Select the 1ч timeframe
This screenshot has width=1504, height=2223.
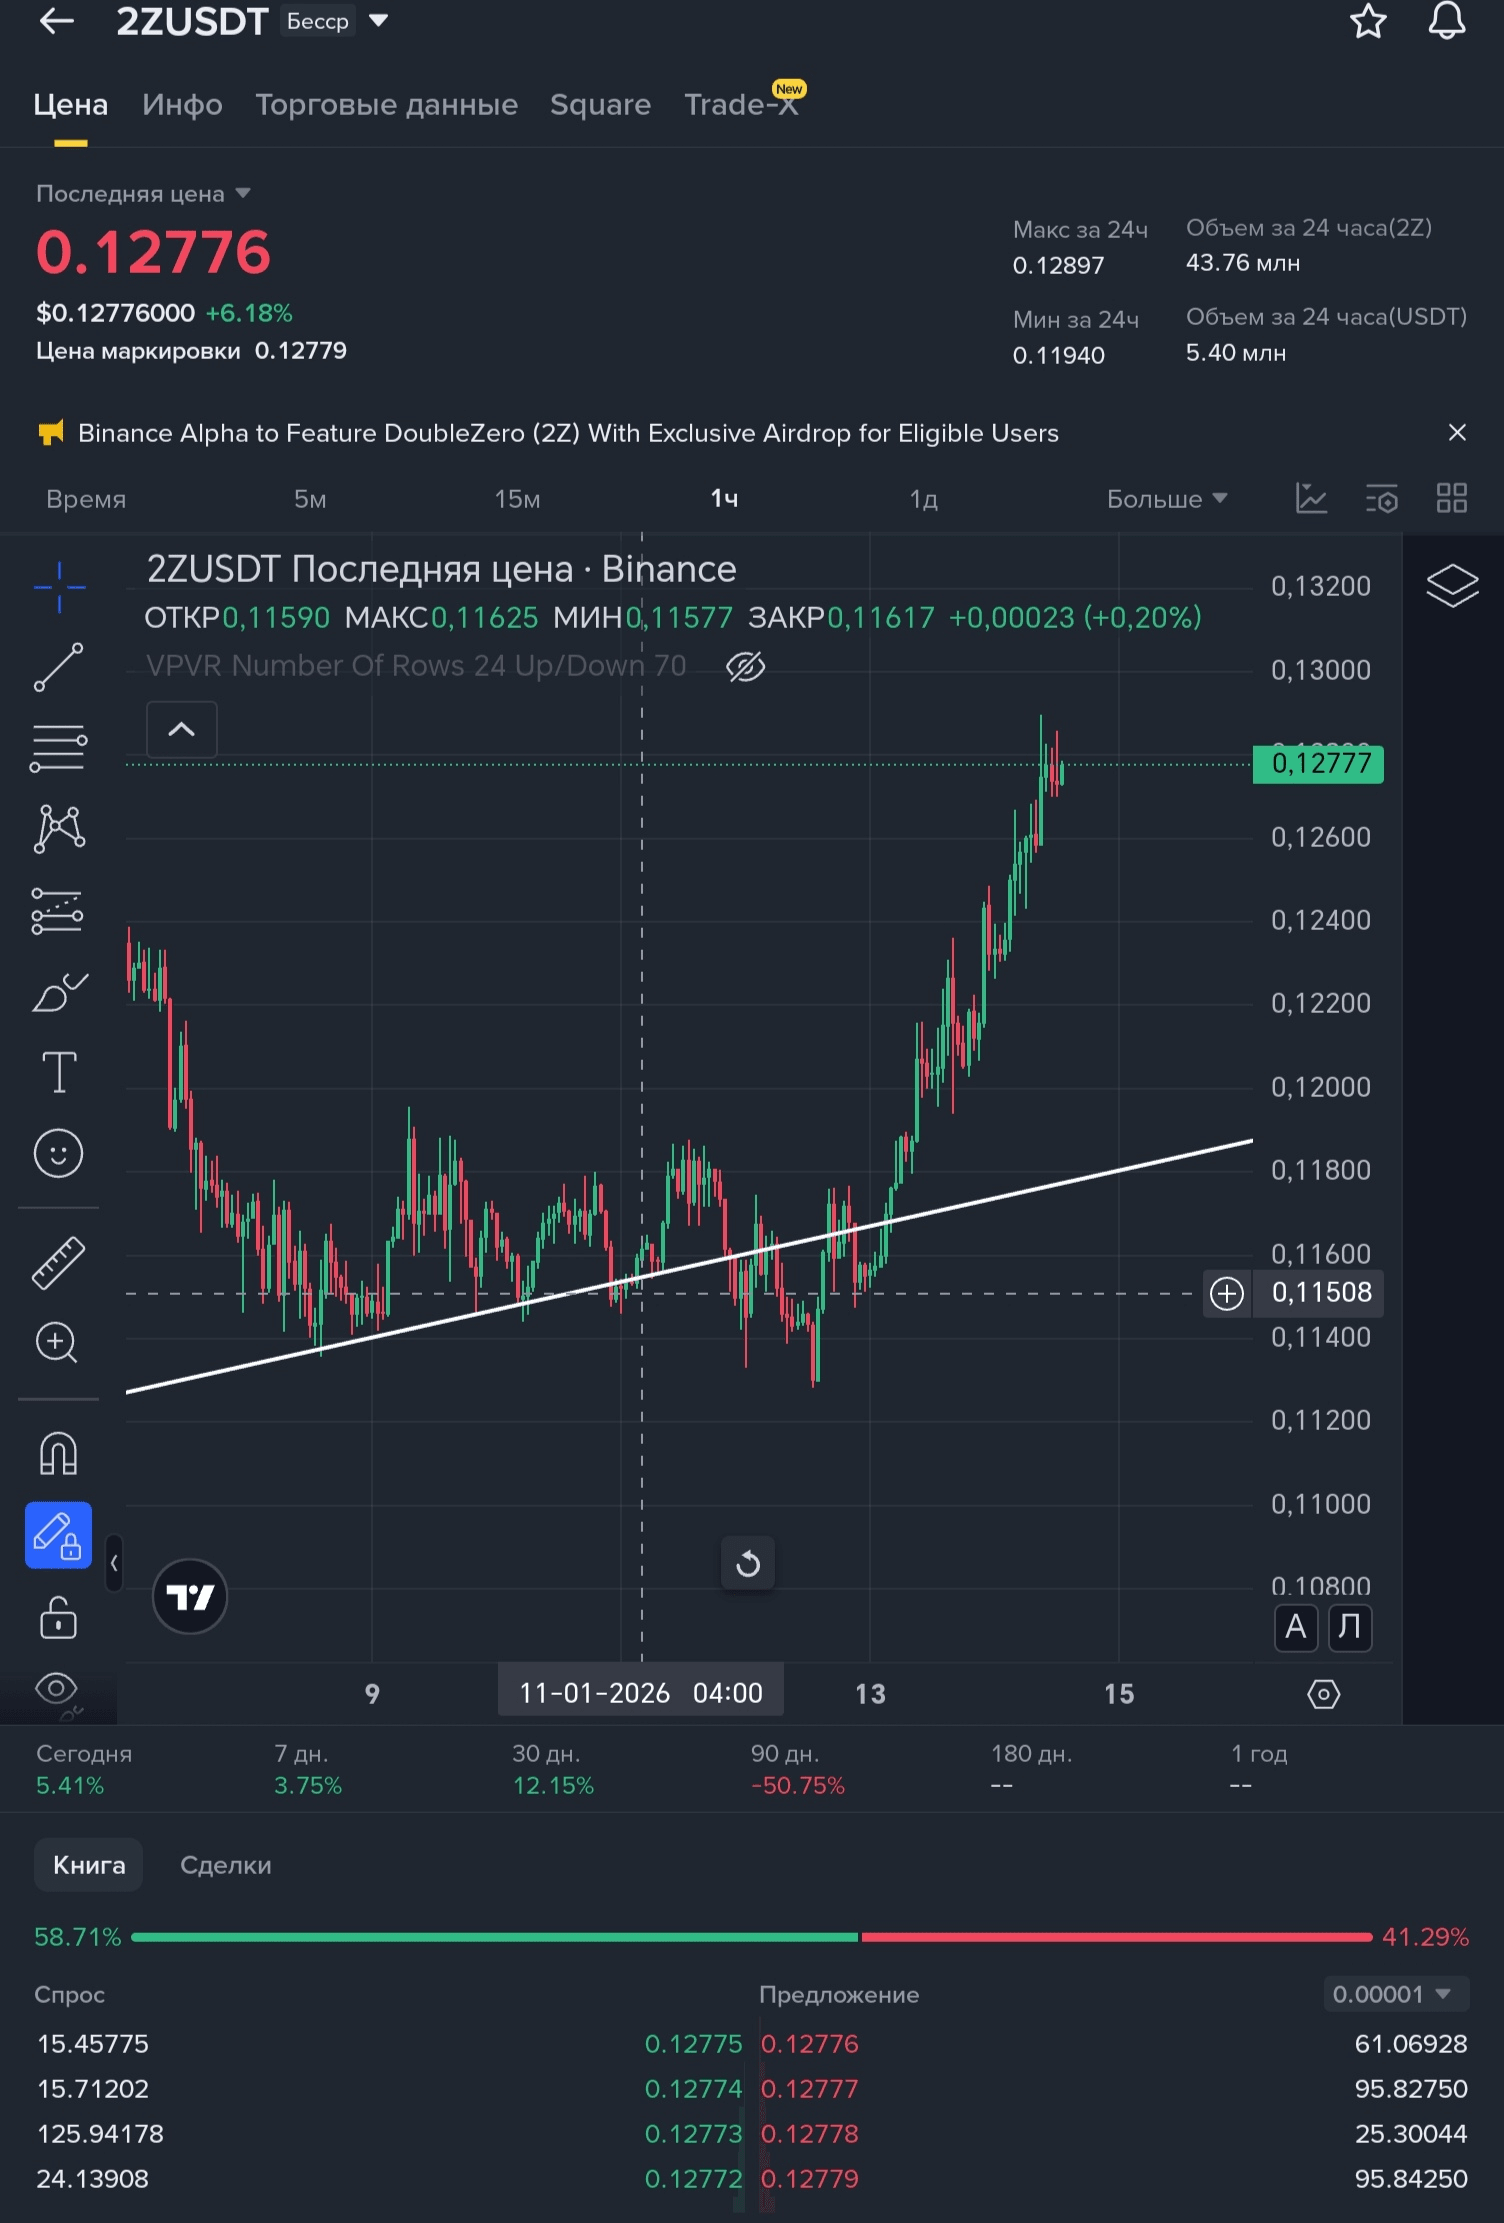pos(724,498)
